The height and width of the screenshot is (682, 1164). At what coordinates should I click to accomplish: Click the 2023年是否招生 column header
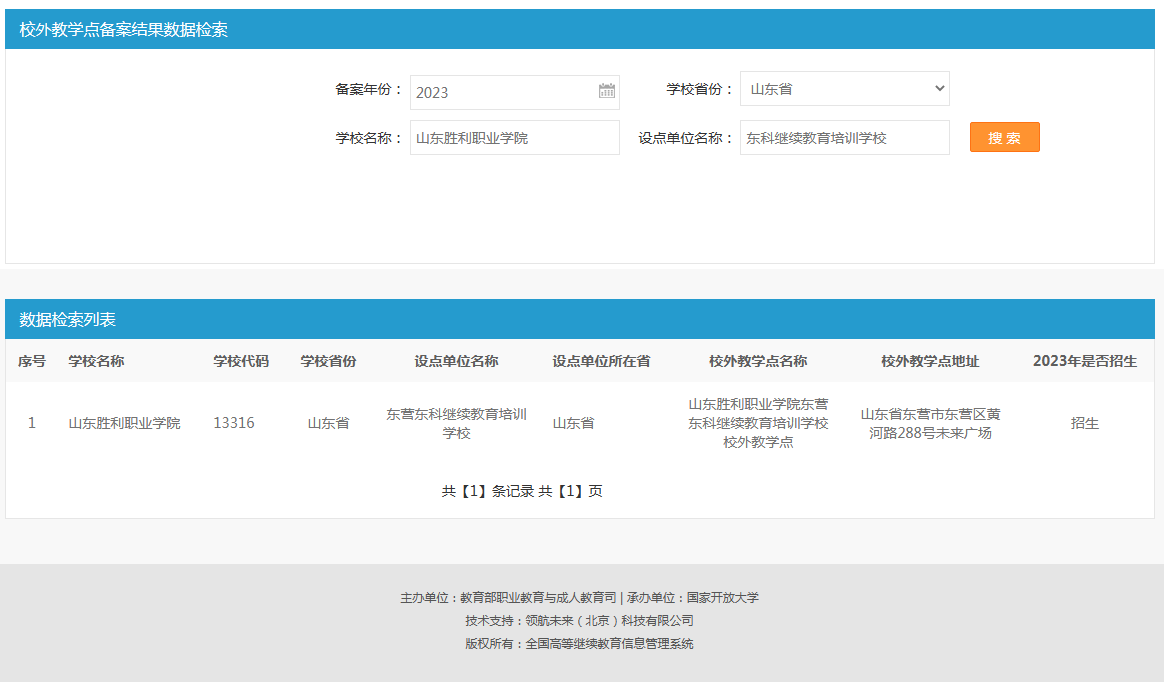point(1085,361)
